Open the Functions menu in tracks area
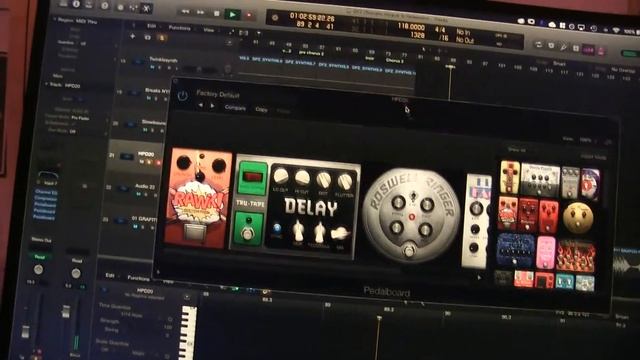 click(180, 28)
